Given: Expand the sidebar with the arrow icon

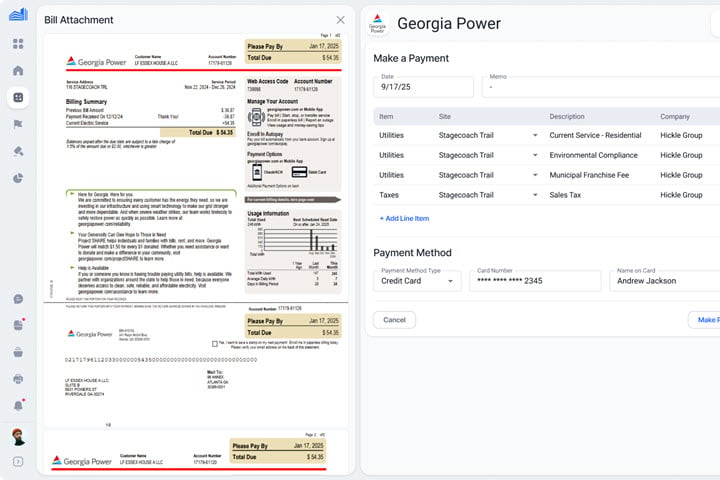Looking at the screenshot, I should 18,462.
